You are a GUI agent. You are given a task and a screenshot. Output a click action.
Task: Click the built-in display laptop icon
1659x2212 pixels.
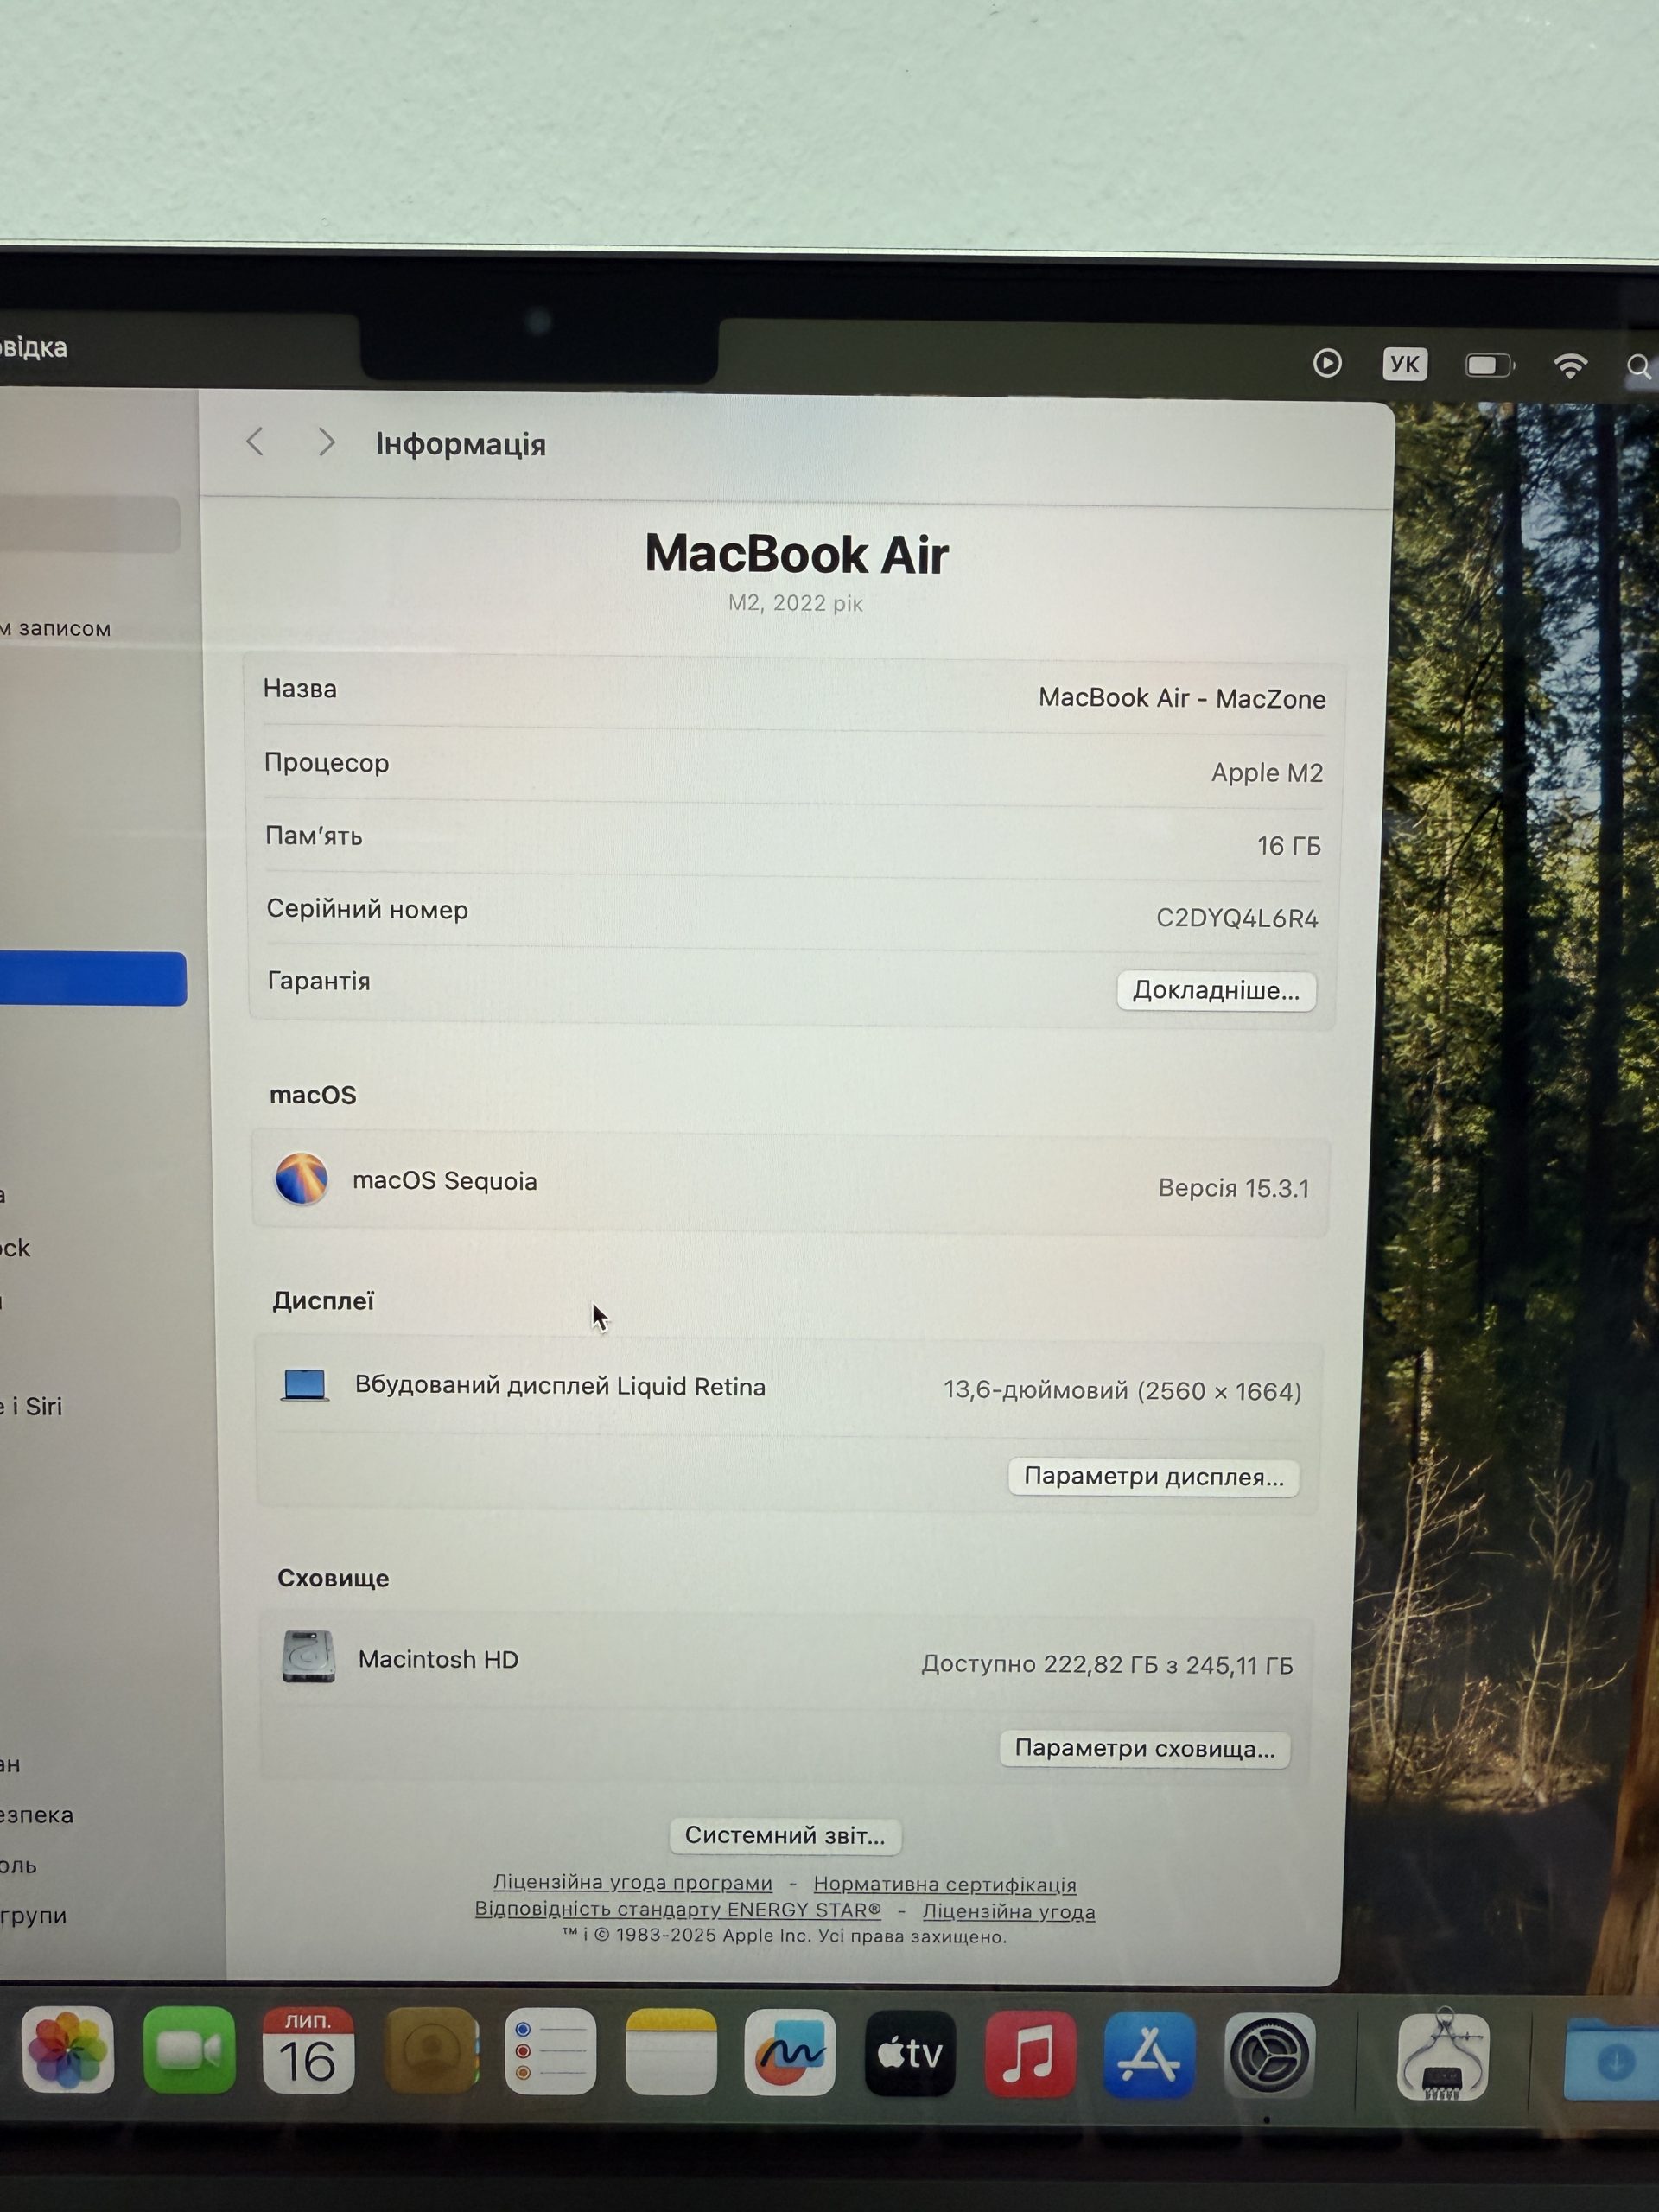point(305,1385)
